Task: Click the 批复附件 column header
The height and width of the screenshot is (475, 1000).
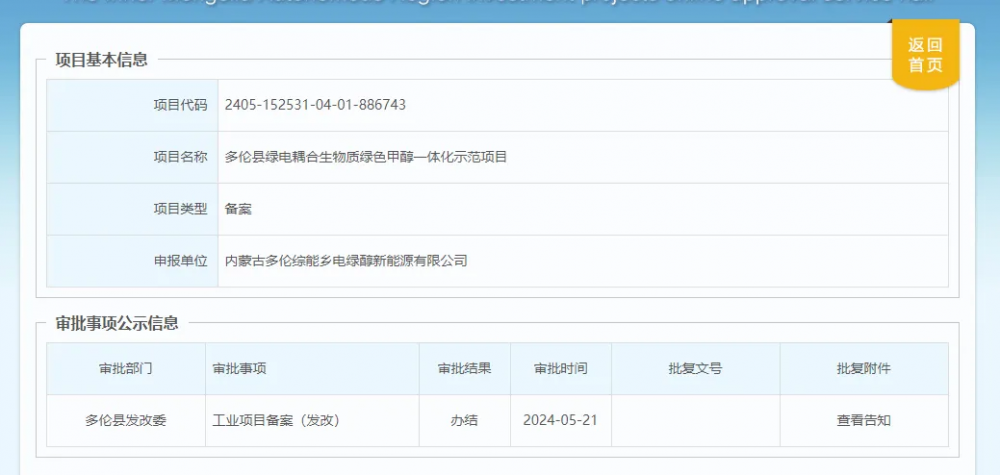Action: [x=863, y=368]
